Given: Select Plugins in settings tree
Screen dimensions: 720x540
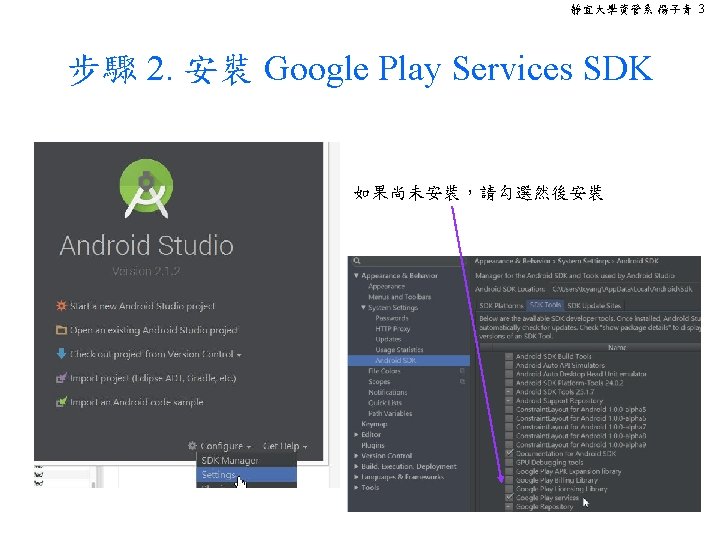Looking at the screenshot, I should [372, 445].
